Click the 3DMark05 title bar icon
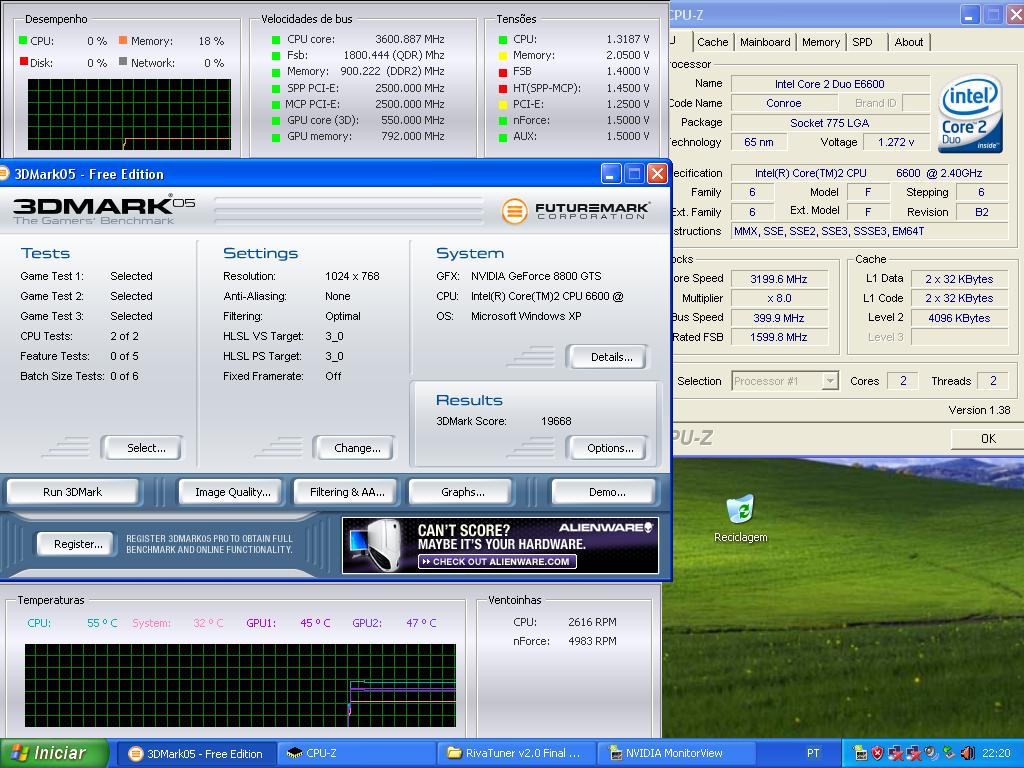The image size is (1024, 768). pos(3,174)
